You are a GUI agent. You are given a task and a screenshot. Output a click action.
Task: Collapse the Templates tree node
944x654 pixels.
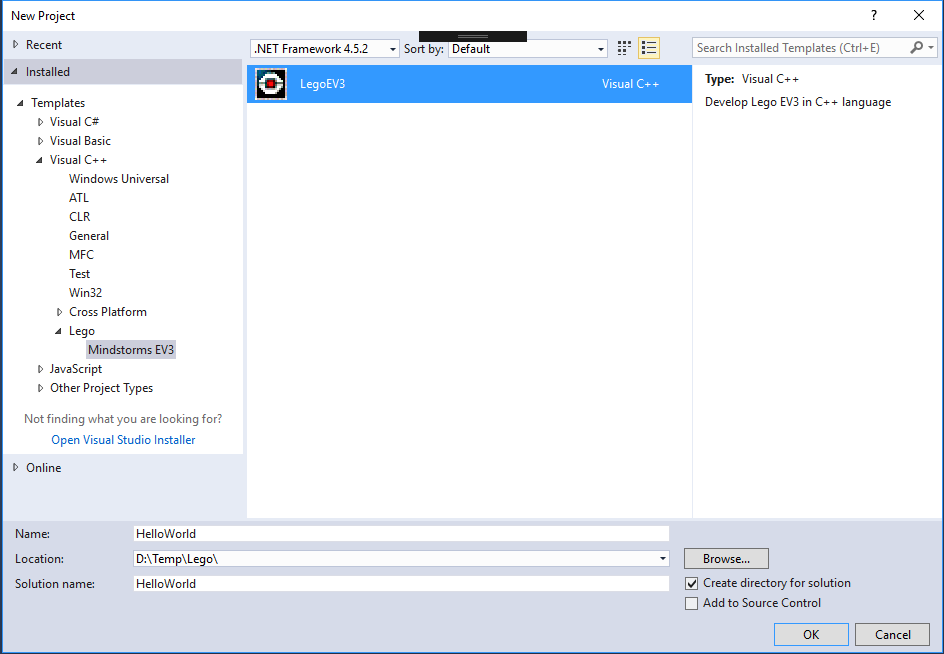(20, 103)
